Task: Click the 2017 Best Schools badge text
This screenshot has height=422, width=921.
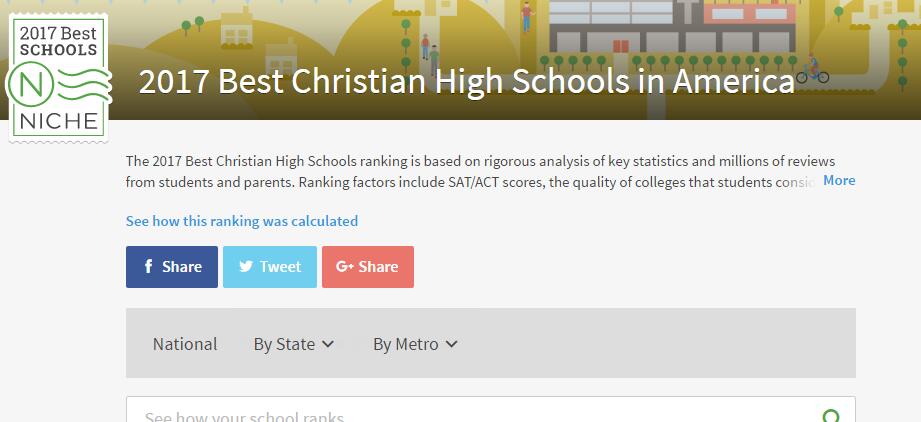Action: (x=59, y=40)
